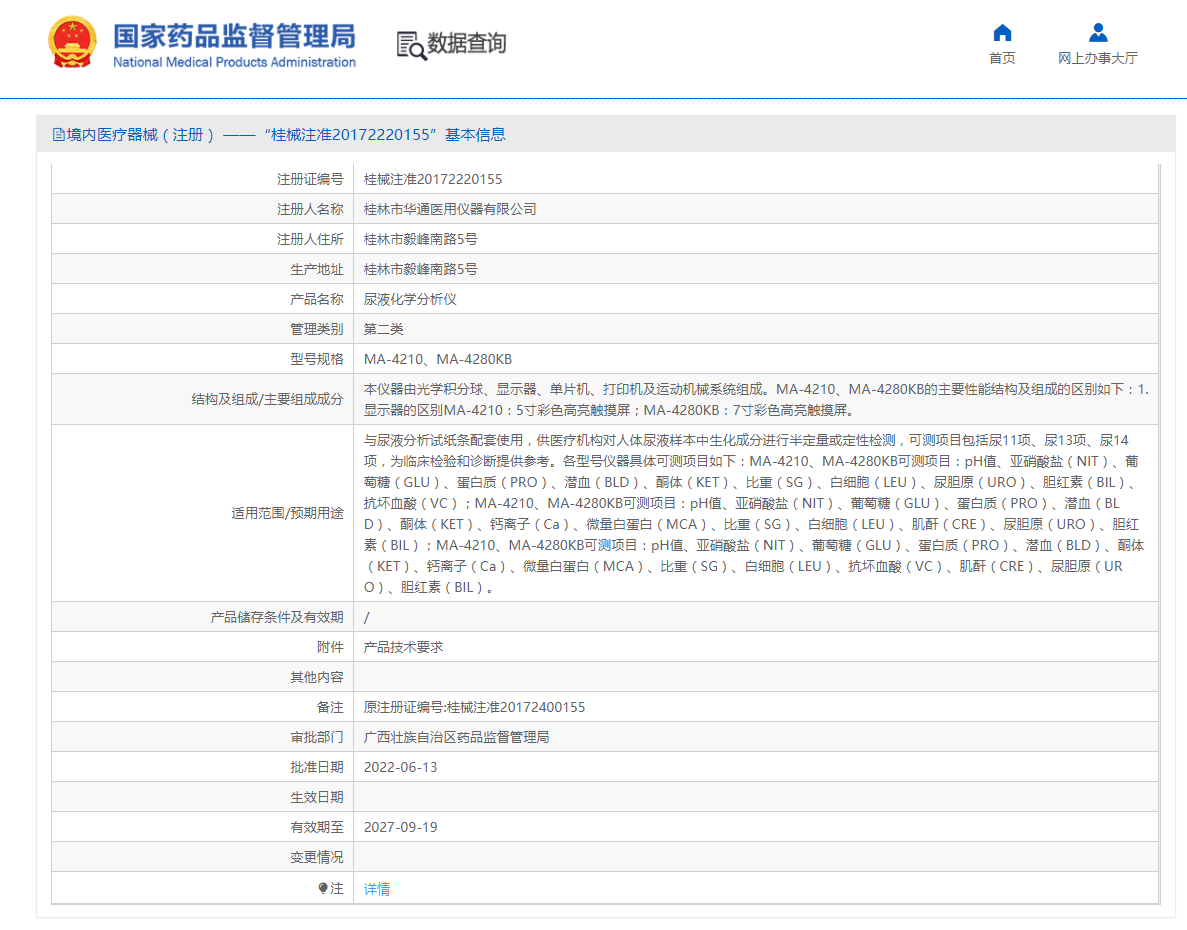1187x930 pixels.
Task: Click the approval department 广西壮族自治区药品监督管理局
Action: click(456, 737)
